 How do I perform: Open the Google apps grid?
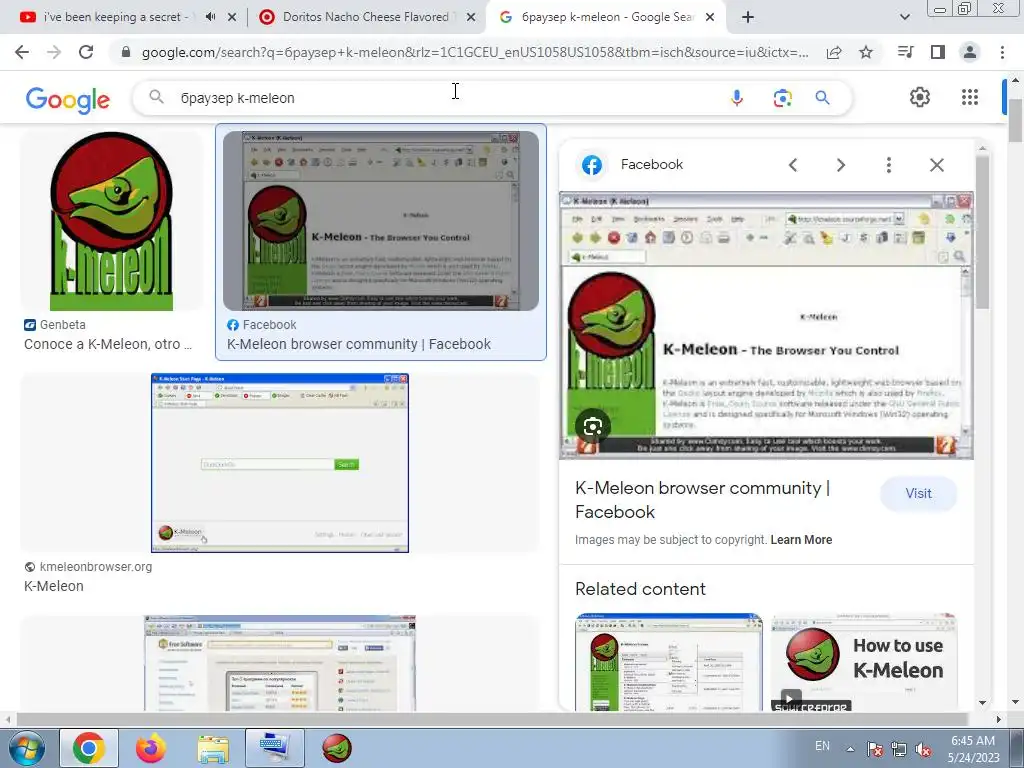pos(970,97)
